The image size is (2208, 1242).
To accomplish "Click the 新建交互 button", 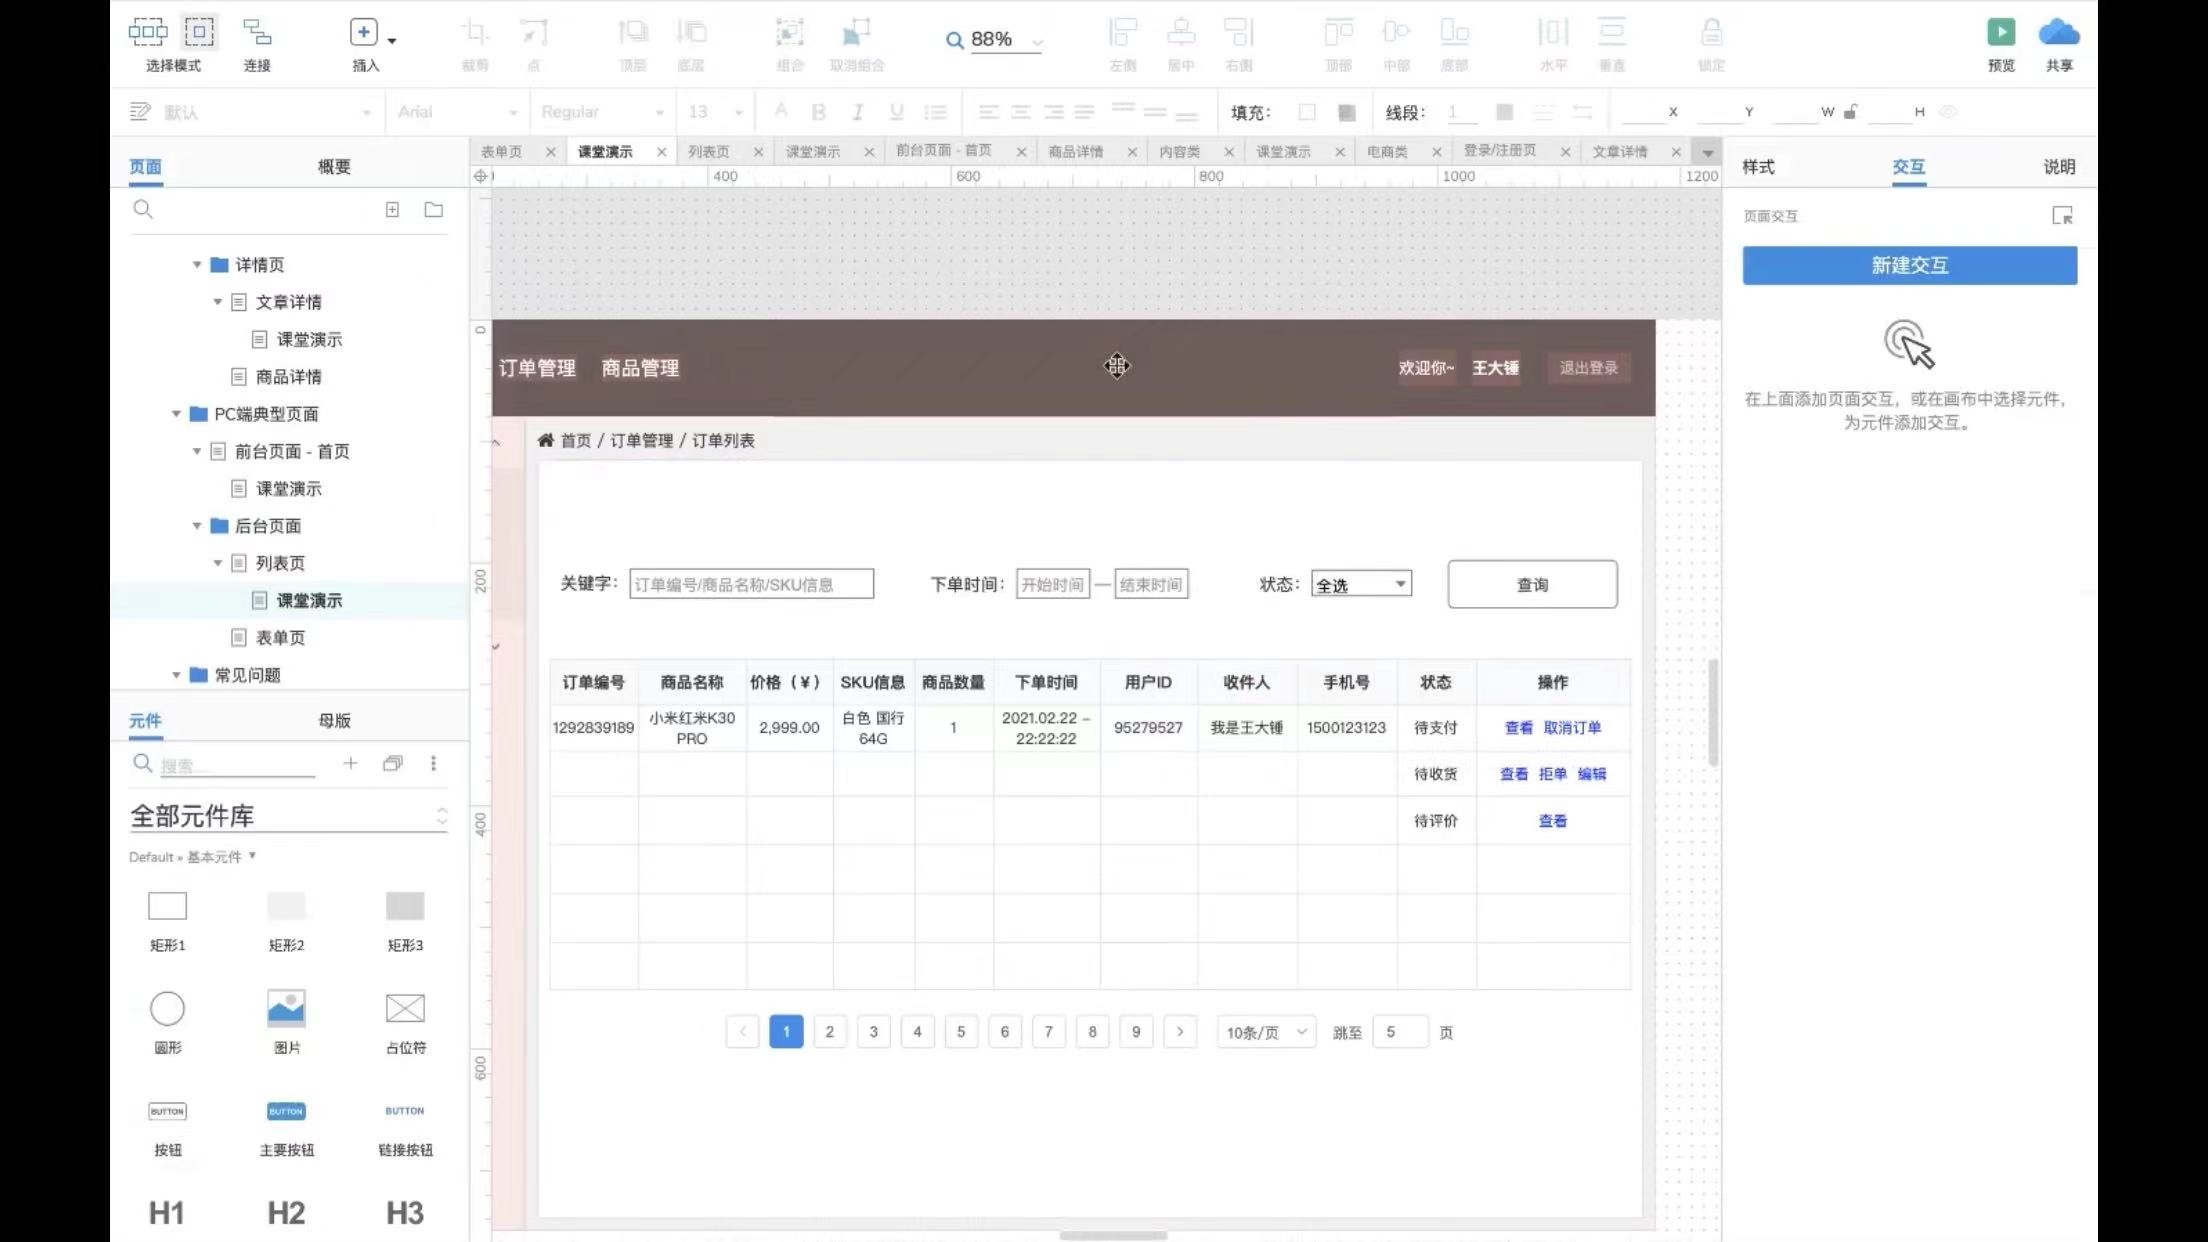I will (1909, 266).
